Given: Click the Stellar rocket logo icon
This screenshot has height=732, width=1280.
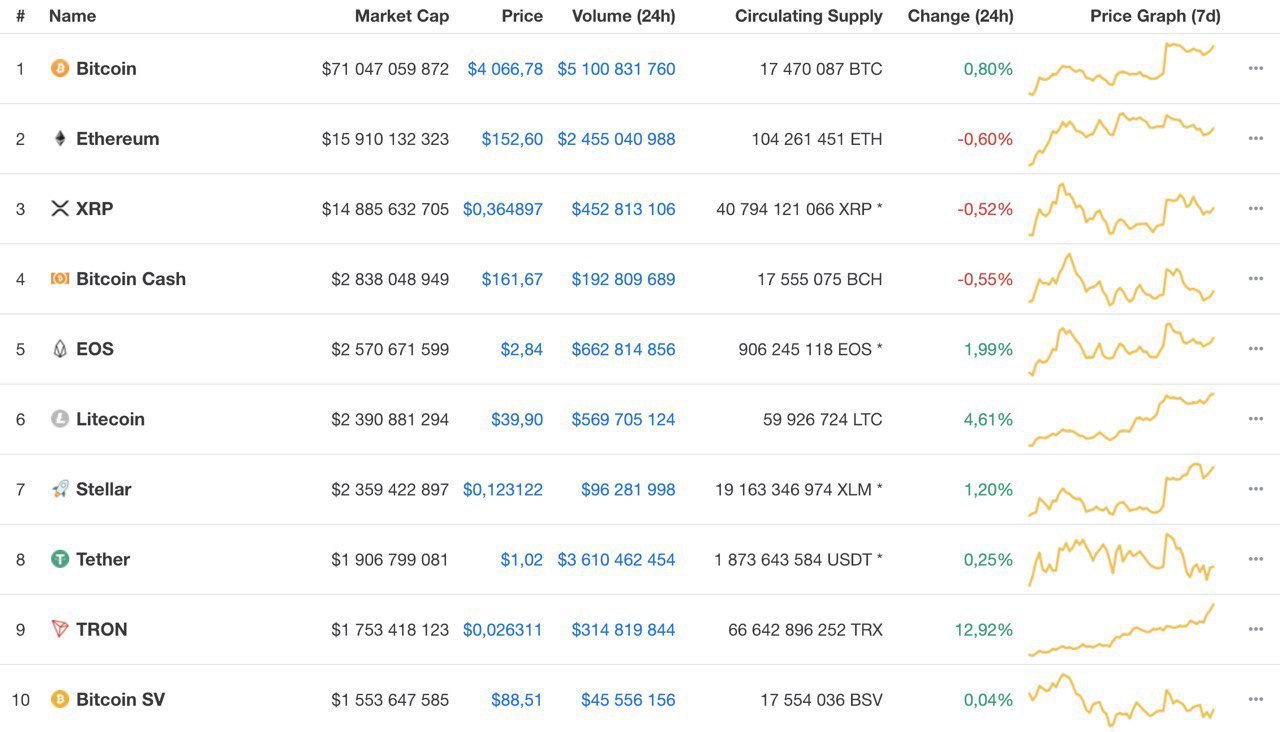Looking at the screenshot, I should pos(60,489).
